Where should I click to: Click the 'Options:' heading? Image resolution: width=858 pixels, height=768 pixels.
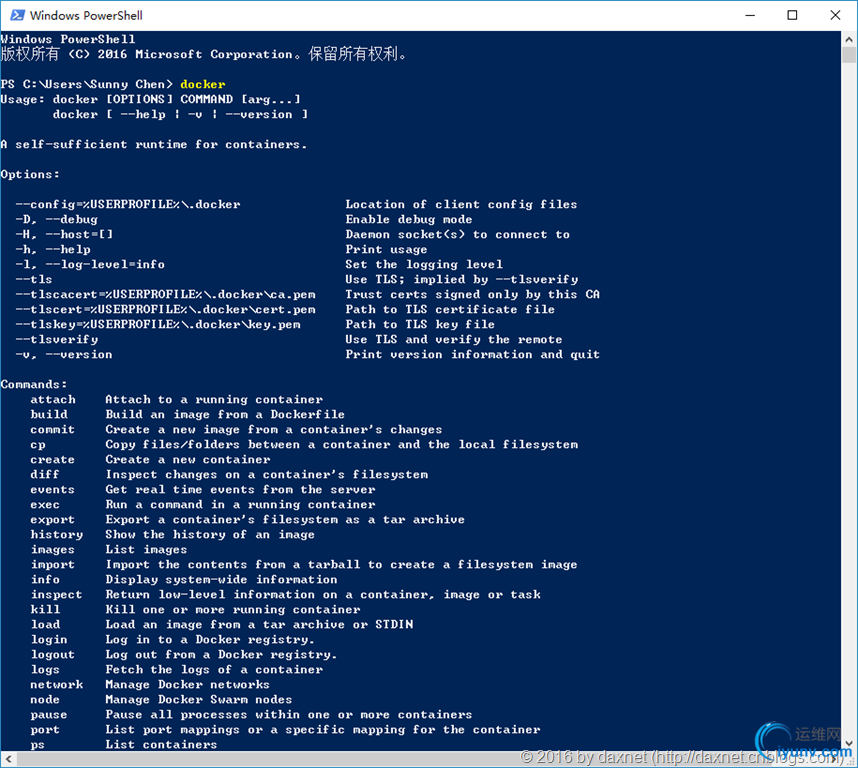point(30,174)
